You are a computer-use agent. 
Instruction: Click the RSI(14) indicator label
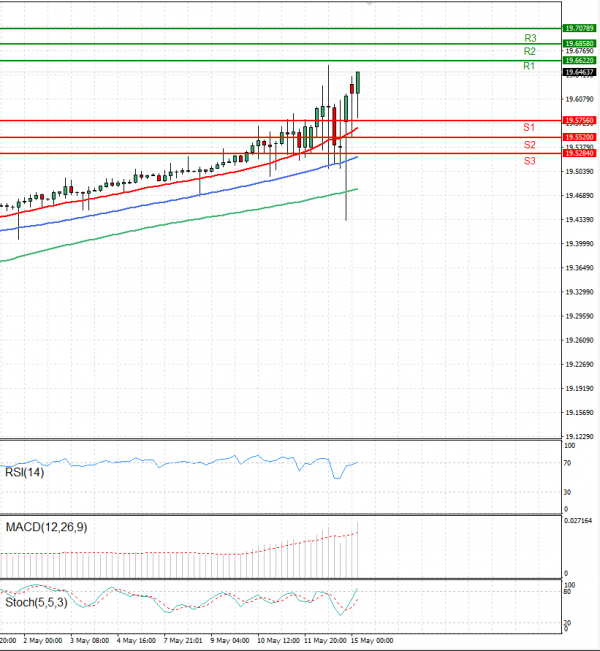click(x=24, y=472)
